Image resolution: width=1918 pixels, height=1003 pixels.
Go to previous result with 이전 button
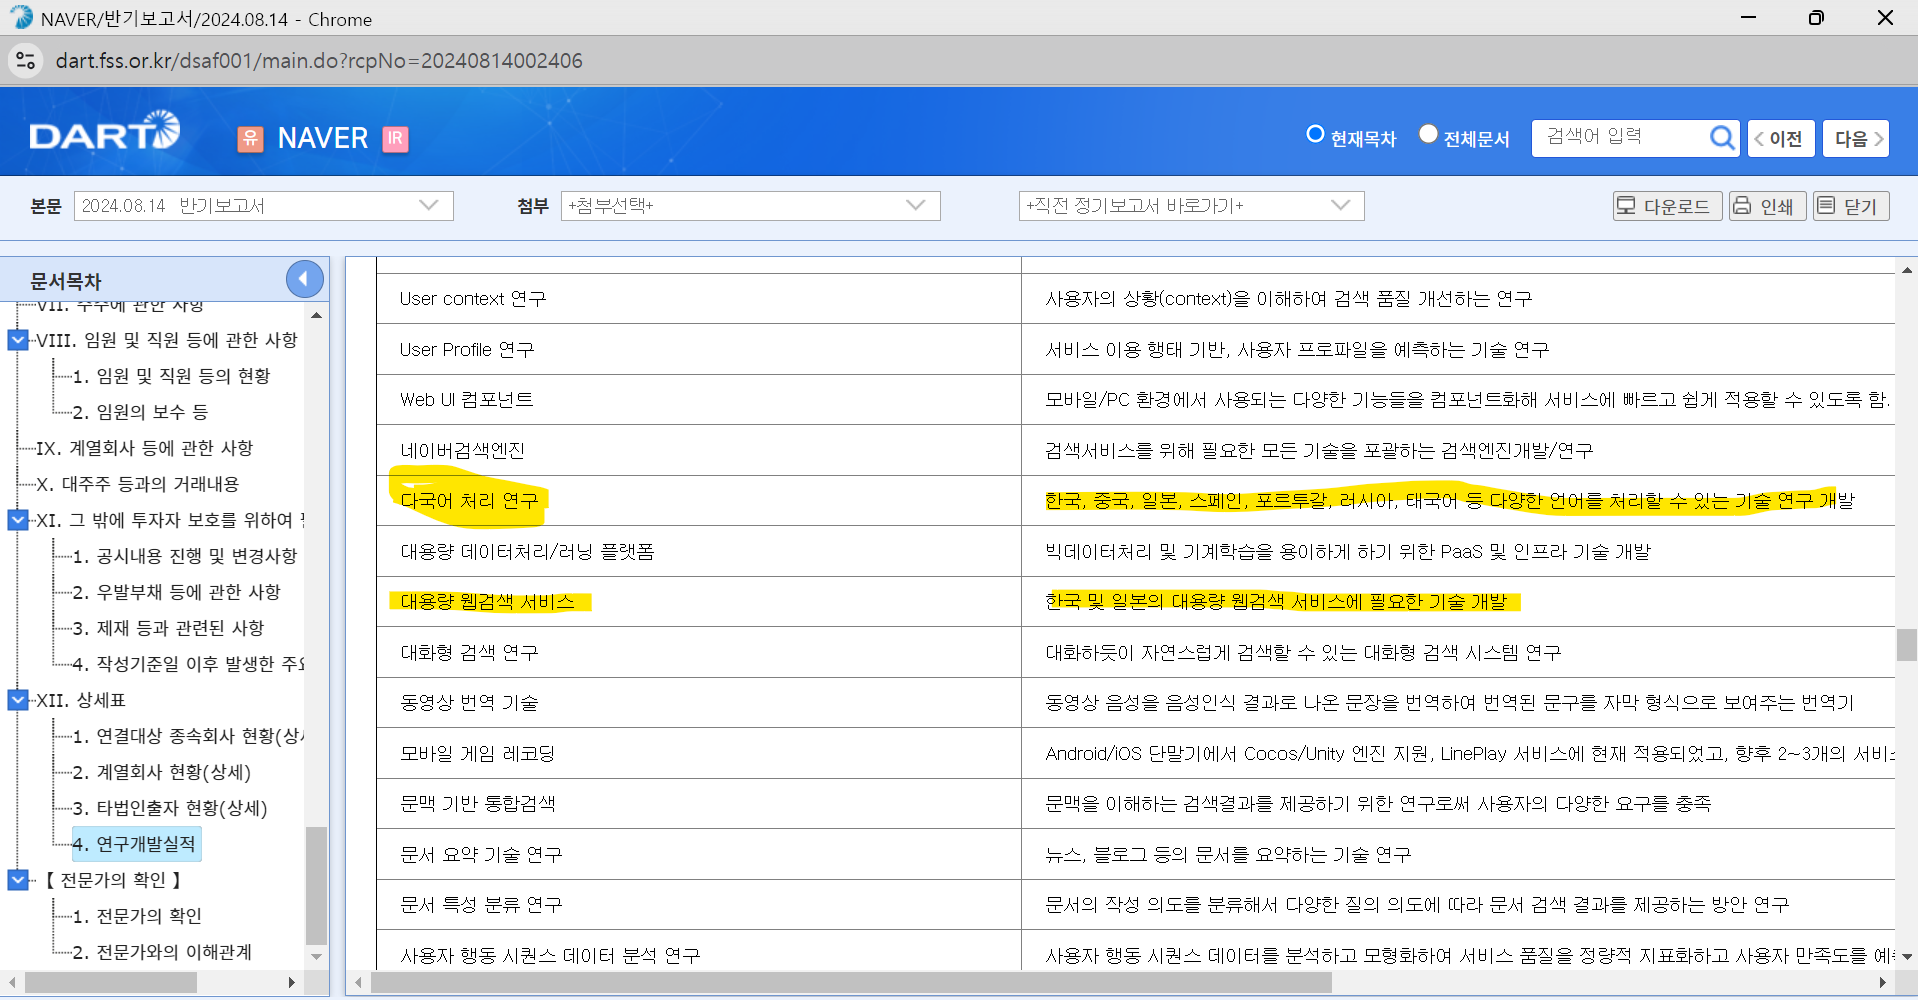pyautogui.click(x=1781, y=138)
